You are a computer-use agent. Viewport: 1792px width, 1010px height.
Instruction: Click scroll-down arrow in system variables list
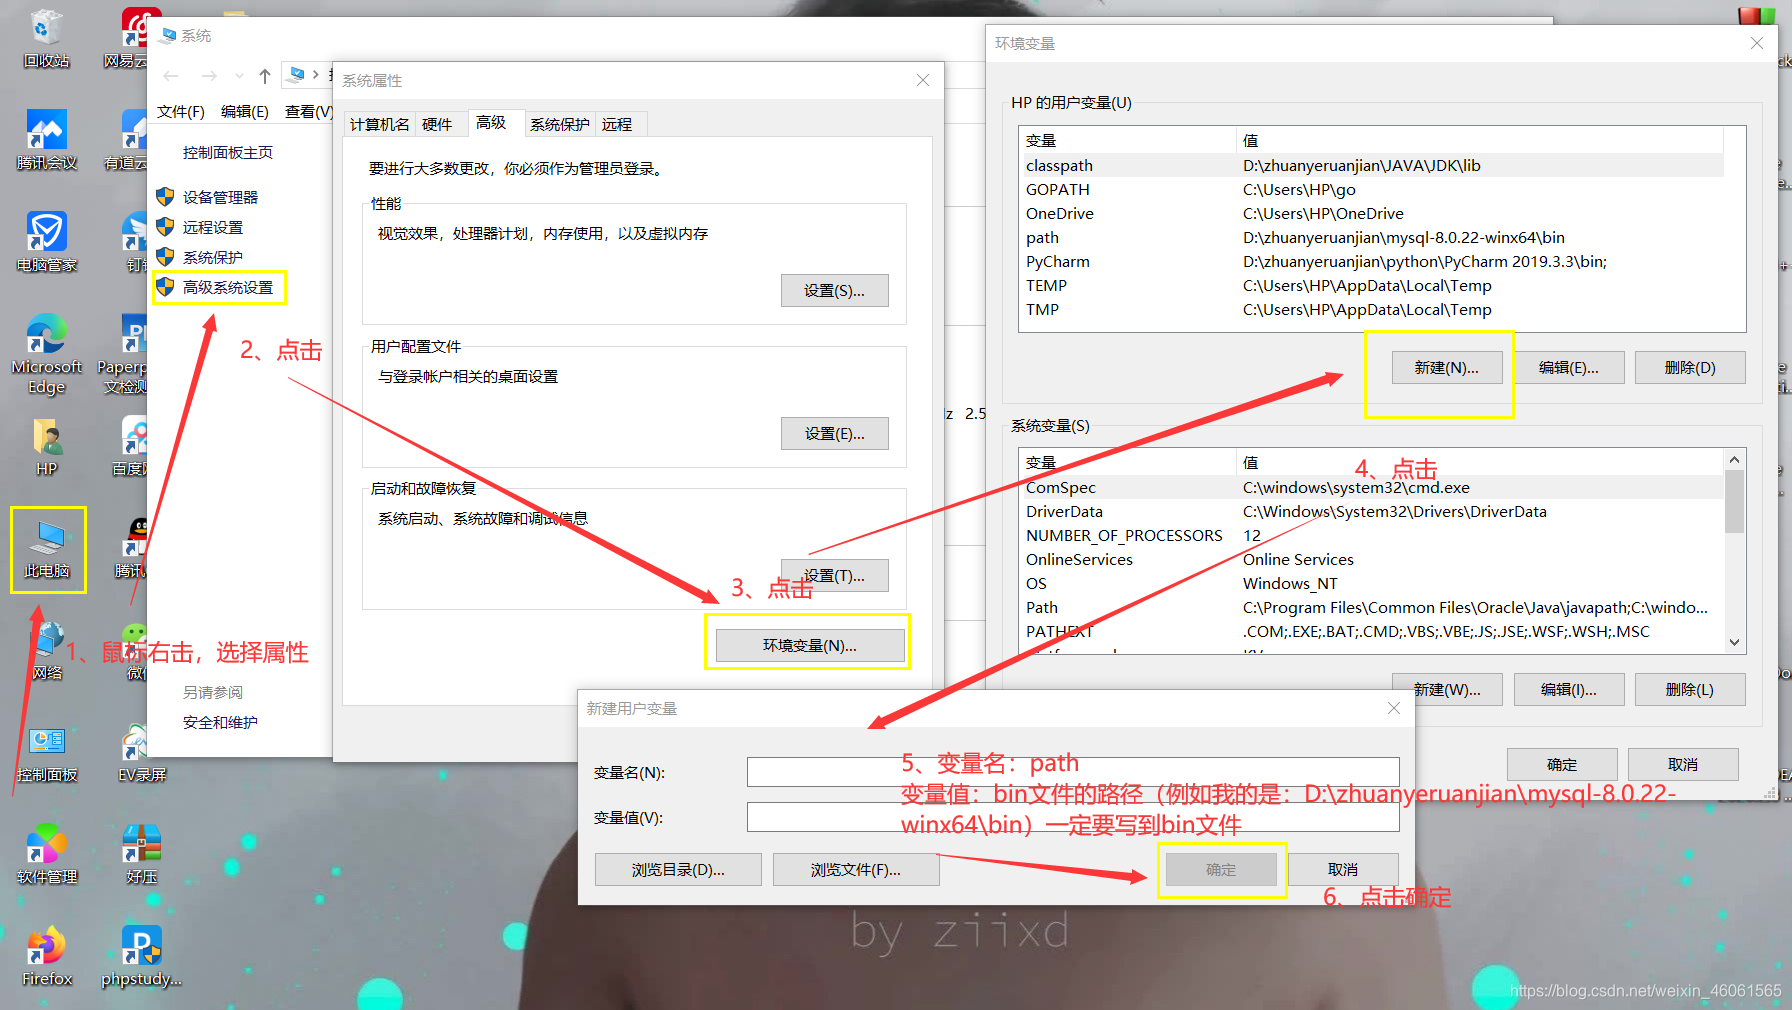coord(1735,643)
